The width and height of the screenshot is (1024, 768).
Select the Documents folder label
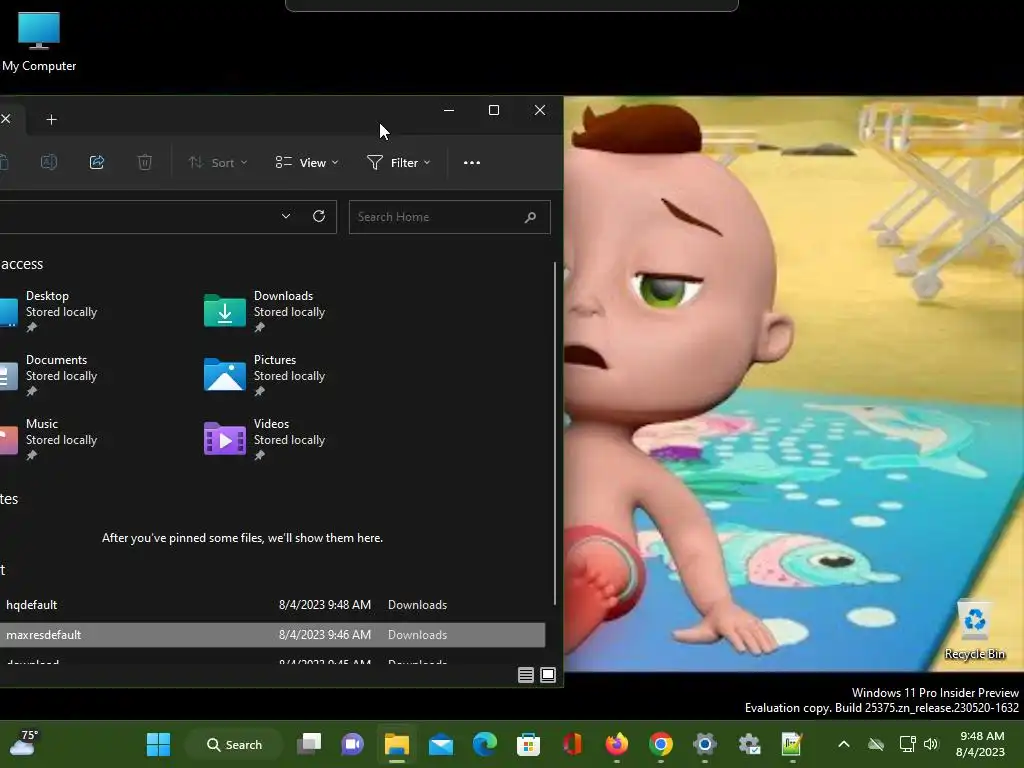point(56,360)
